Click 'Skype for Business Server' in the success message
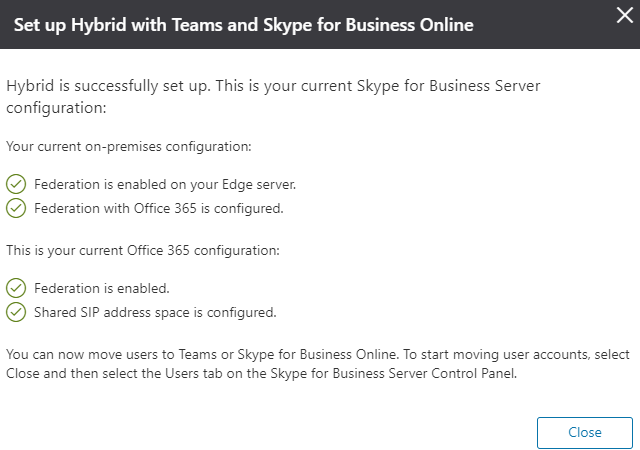Viewport: 640px width, 450px height. click(449, 86)
